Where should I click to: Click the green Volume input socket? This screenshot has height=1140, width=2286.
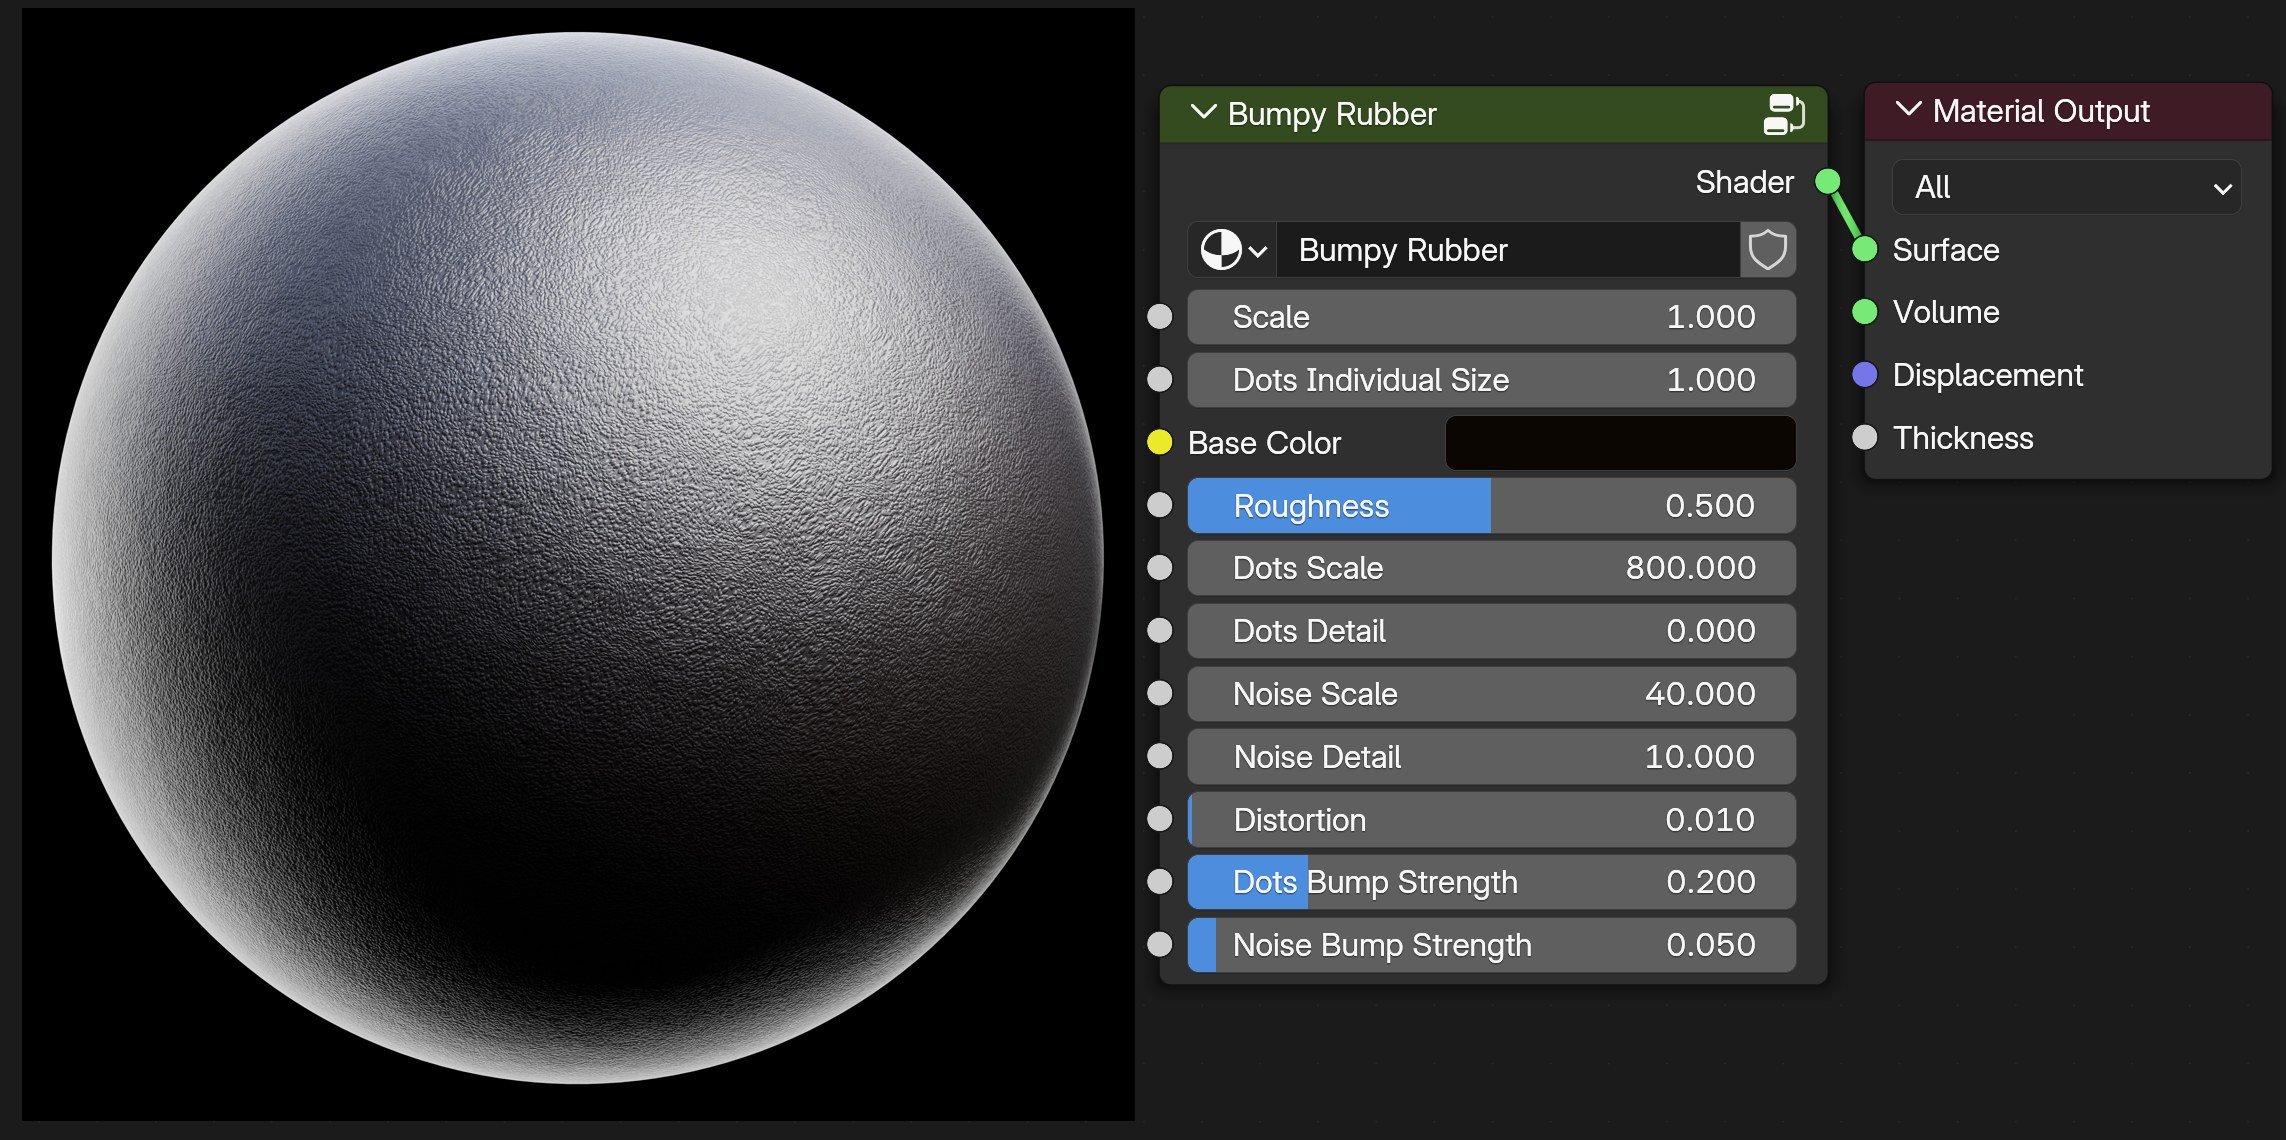[x=1864, y=312]
